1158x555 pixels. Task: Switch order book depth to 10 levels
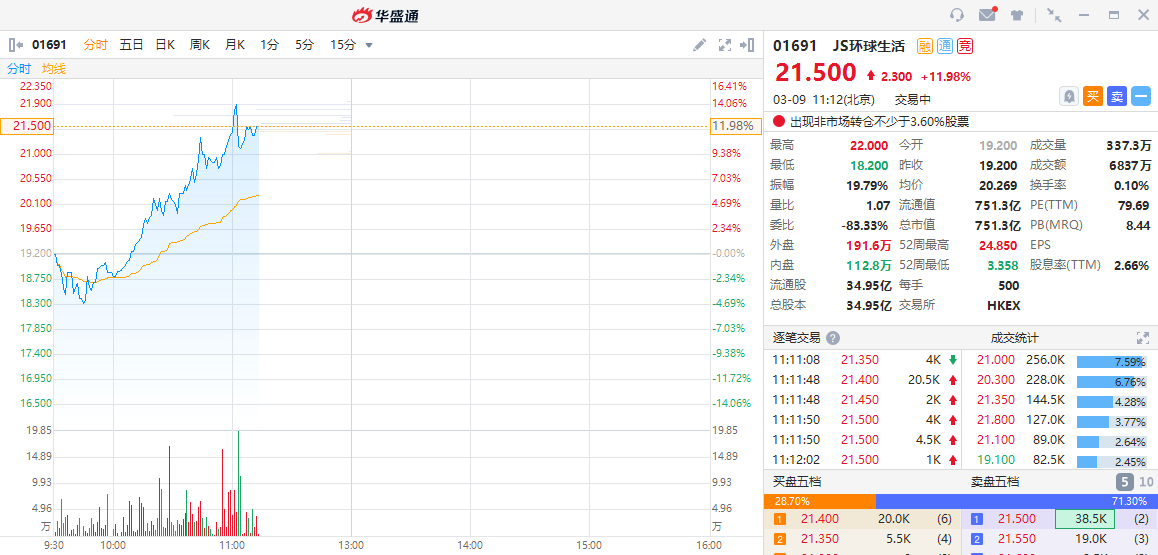[1146, 482]
